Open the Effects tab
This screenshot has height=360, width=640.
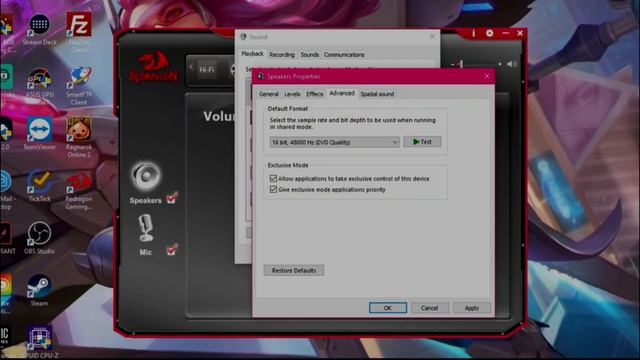[x=315, y=94]
